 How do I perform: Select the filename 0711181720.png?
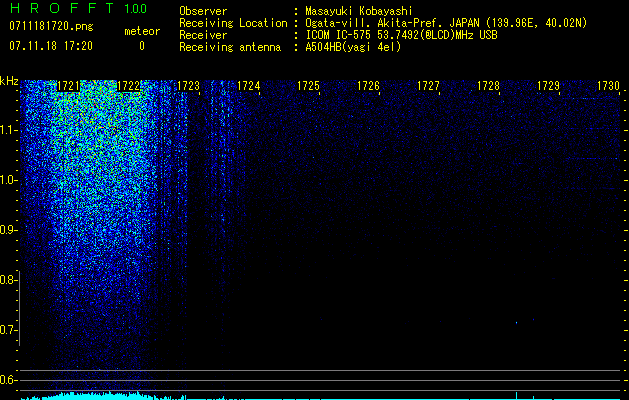(51, 26)
